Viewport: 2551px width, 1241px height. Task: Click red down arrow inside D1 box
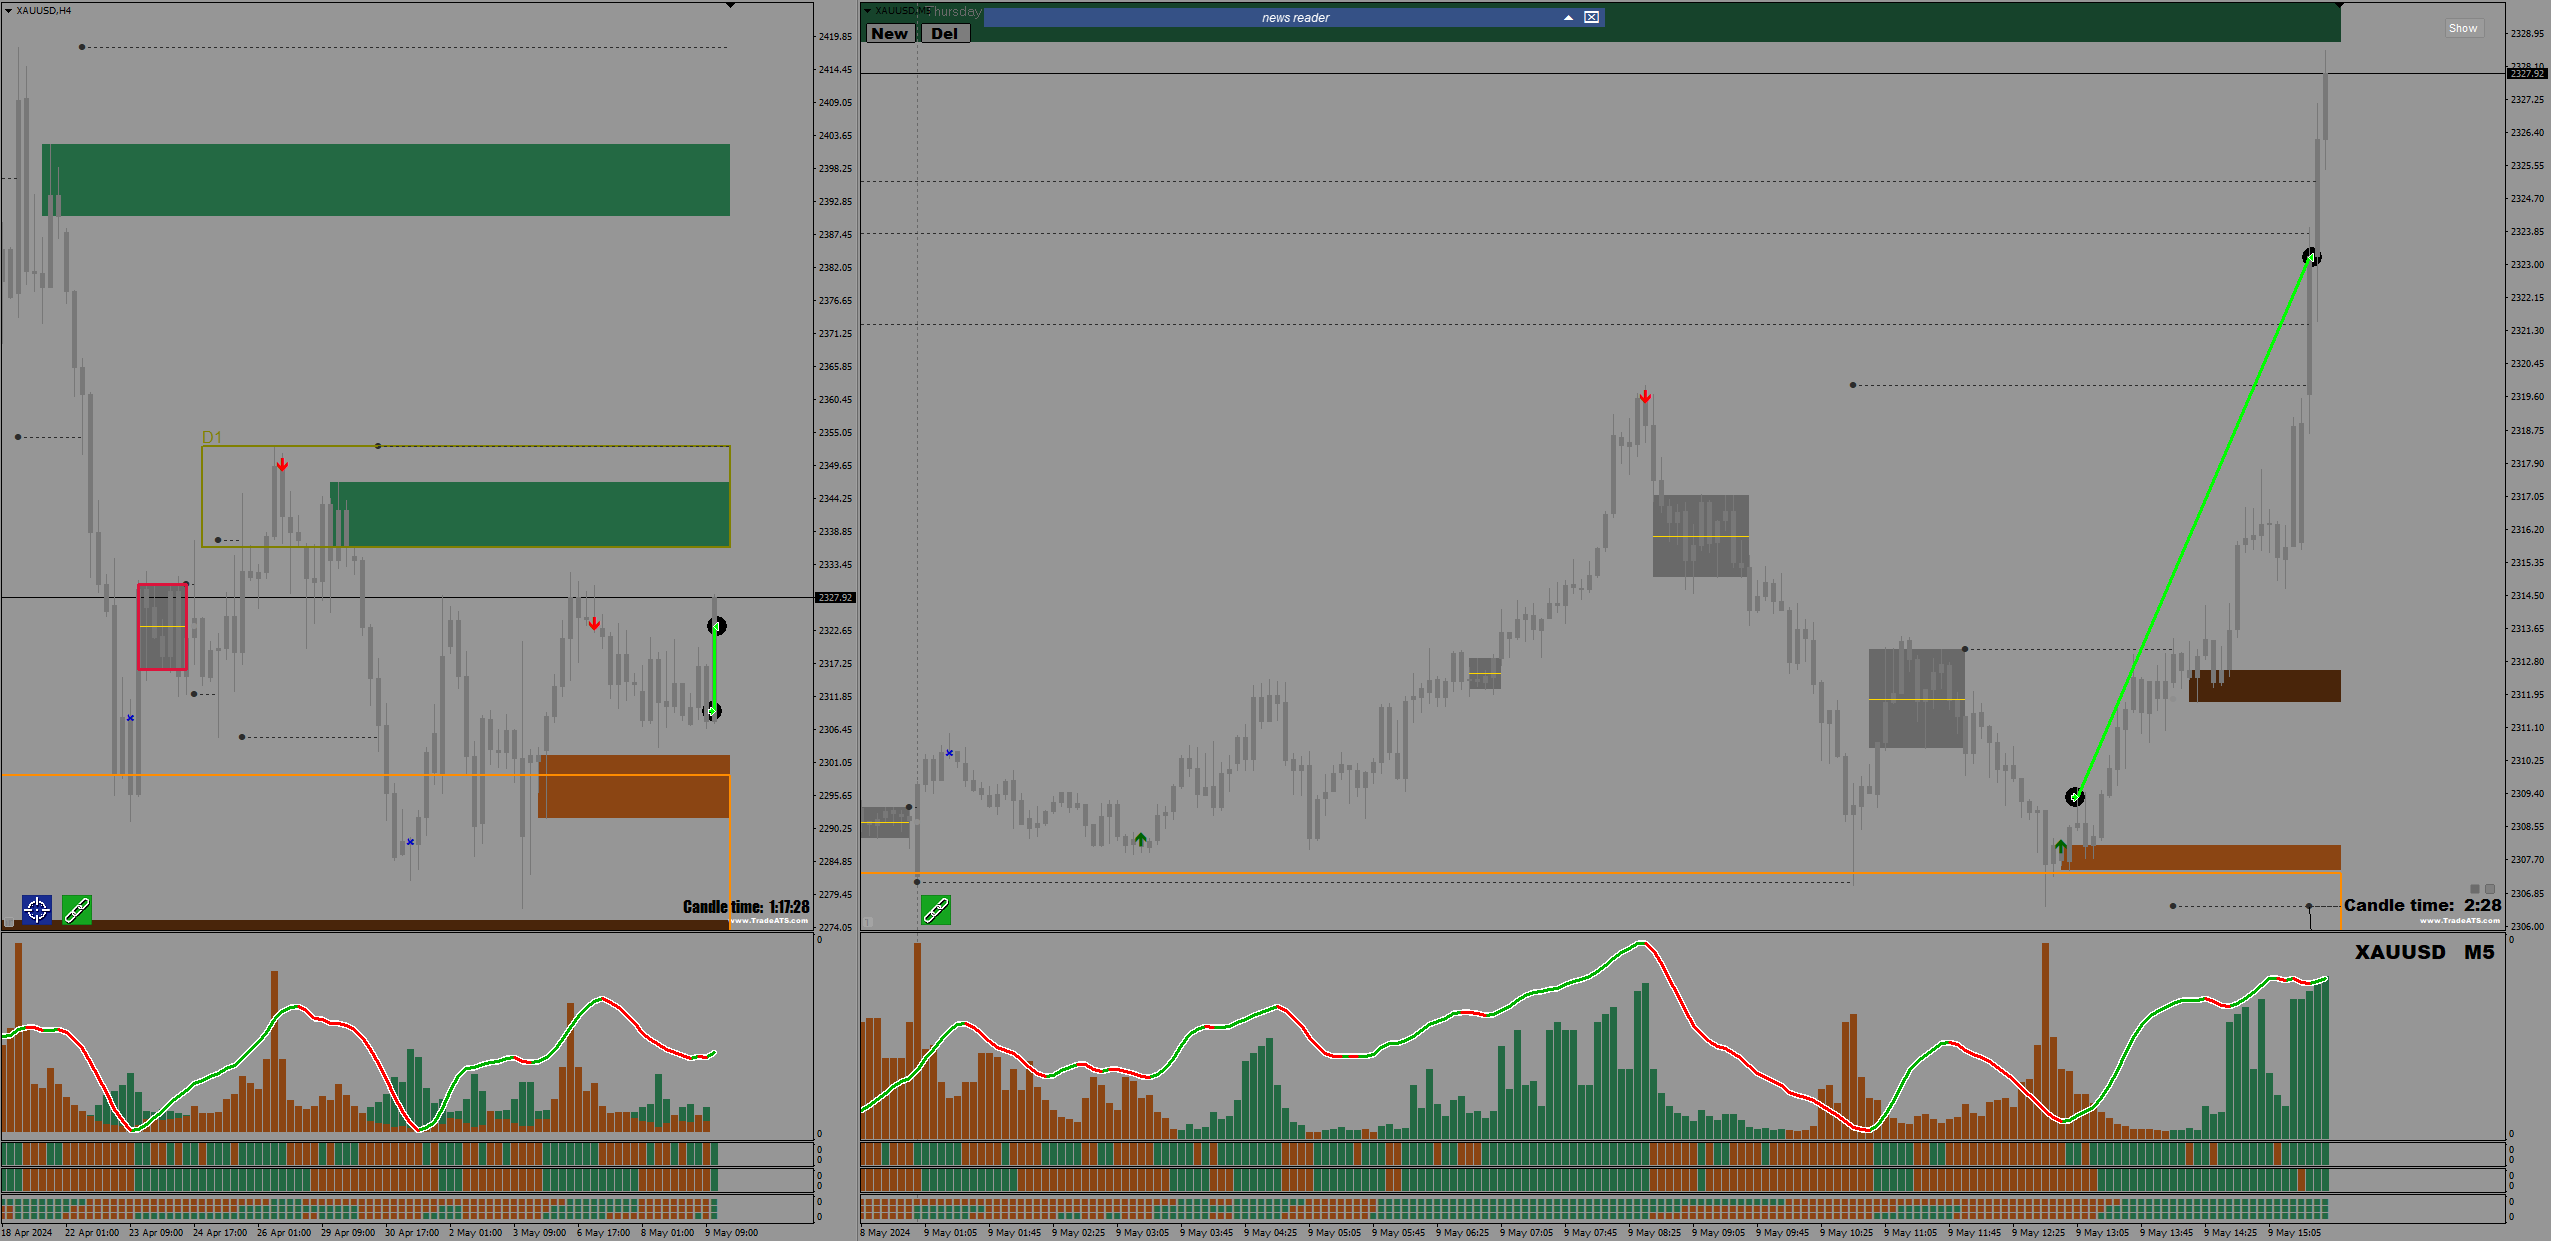(283, 465)
